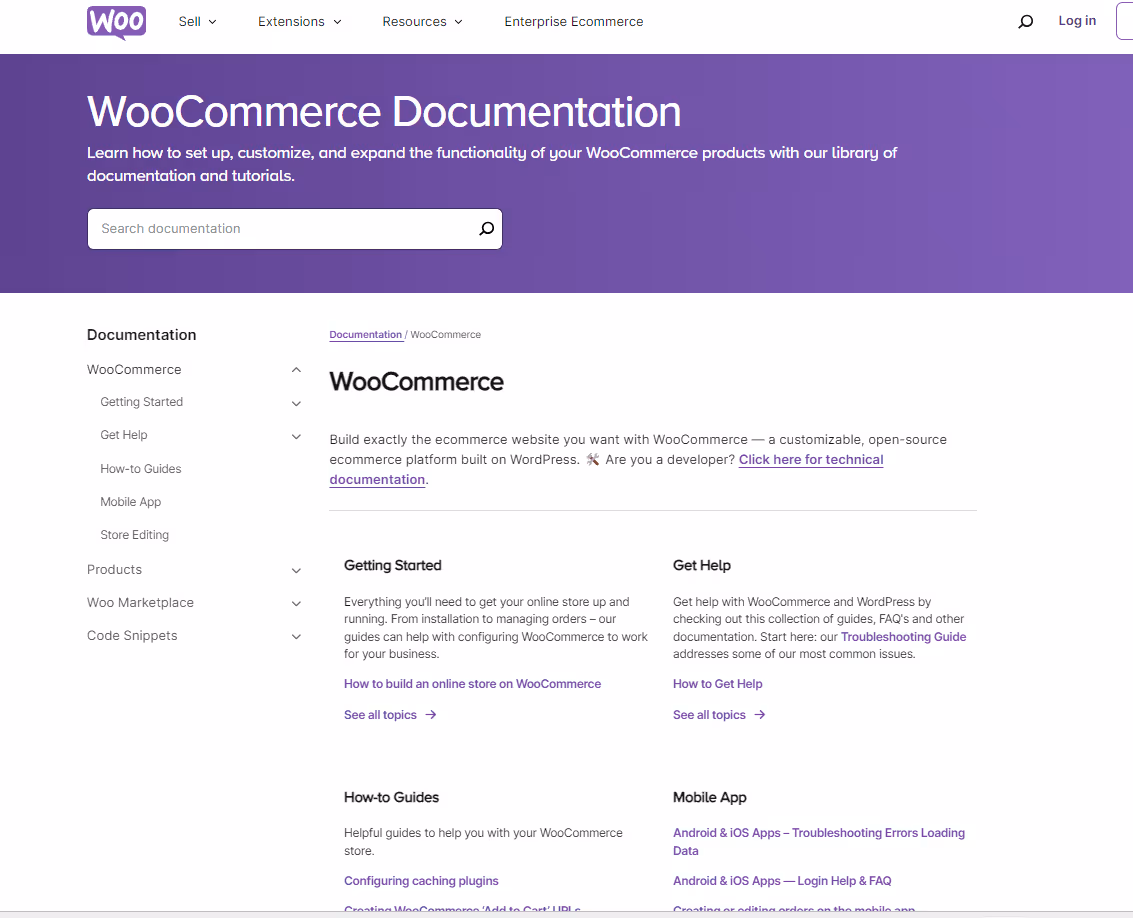Expand the Get Help sidebar entry

coord(296,436)
